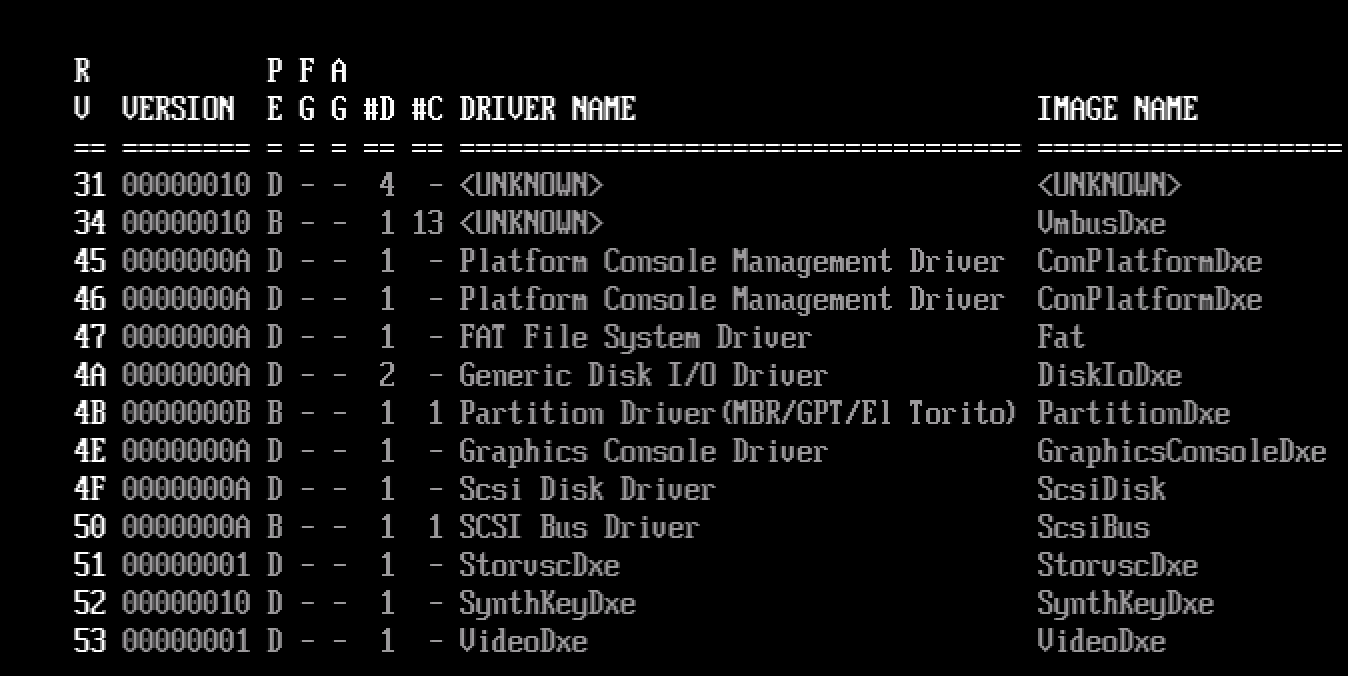Select SCSI Bus Driver name
The height and width of the screenshot is (676, 1348).
tap(579, 527)
